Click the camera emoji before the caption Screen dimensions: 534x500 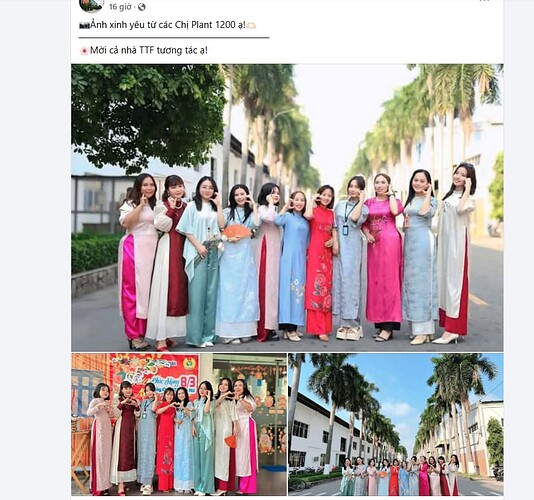(x=84, y=26)
